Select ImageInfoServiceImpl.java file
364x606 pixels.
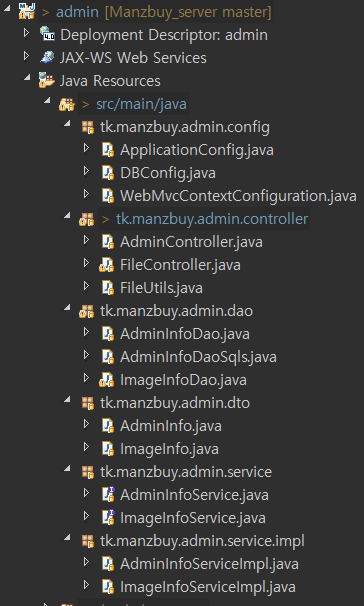click(208, 587)
